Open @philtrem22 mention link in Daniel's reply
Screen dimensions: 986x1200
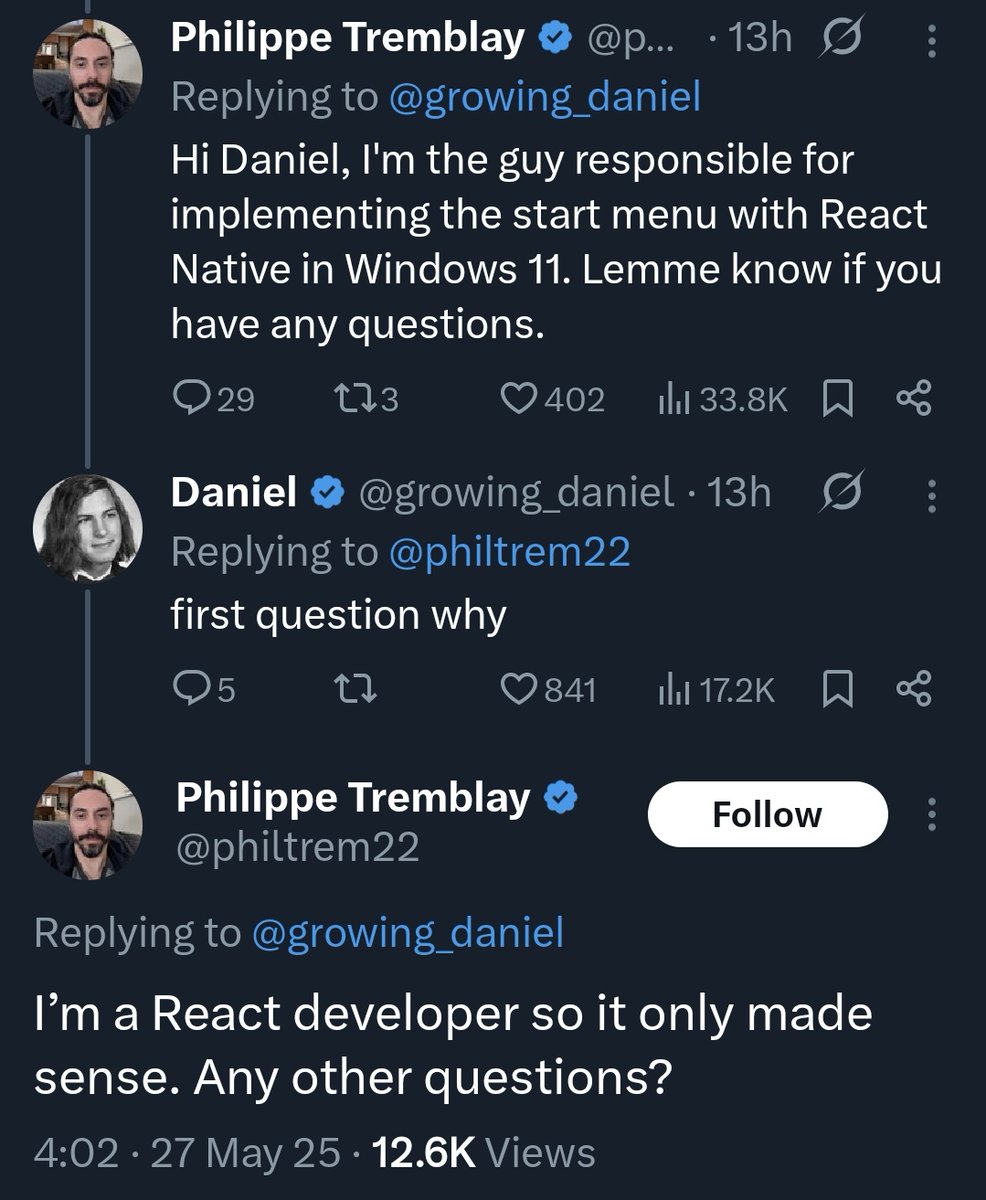[511, 551]
